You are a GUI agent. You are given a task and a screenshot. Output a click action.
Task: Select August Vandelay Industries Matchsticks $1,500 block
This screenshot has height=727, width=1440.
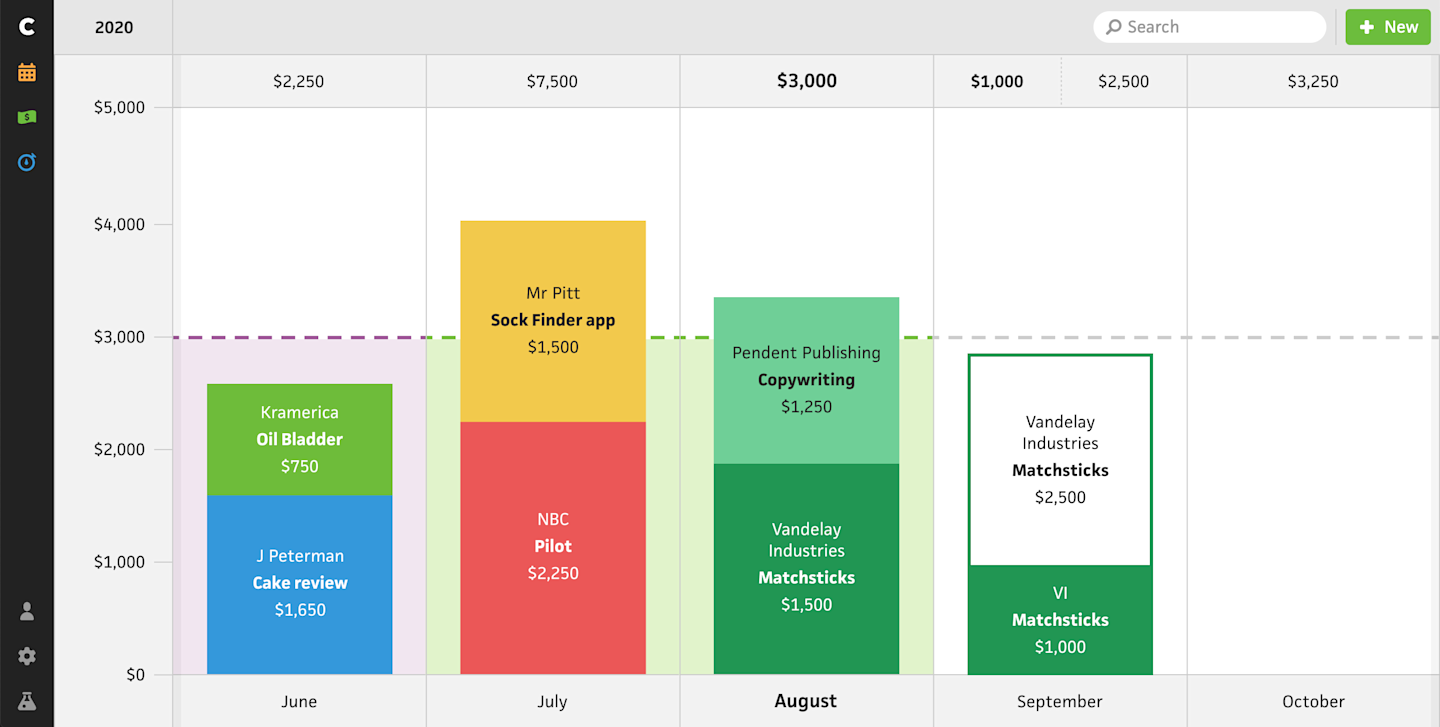[806, 569]
